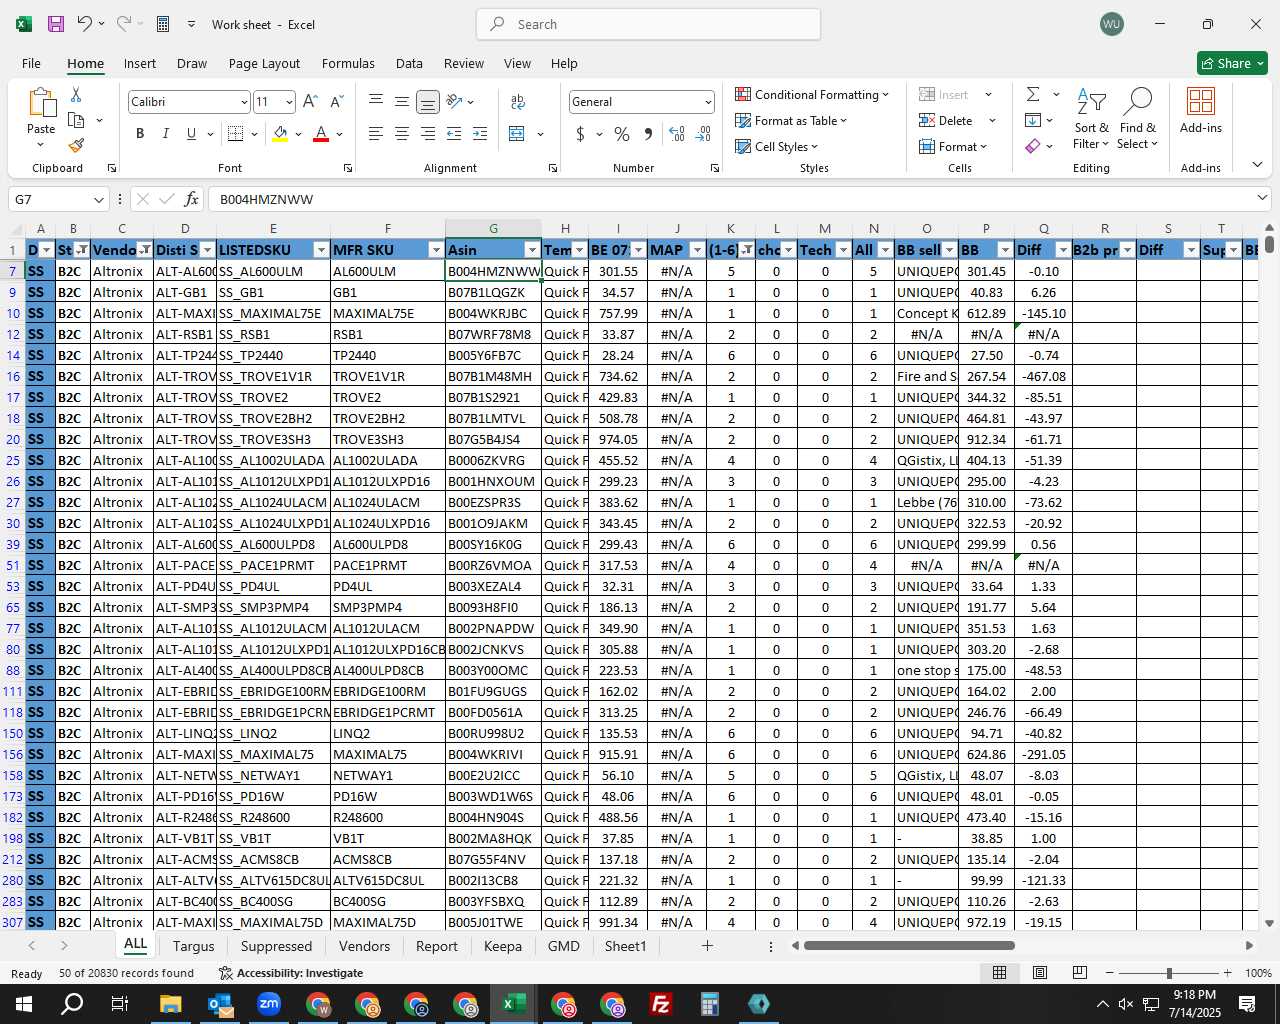Click the formula bar showing B004HMZNWW
The height and width of the screenshot is (1024, 1280).
(x=730, y=199)
